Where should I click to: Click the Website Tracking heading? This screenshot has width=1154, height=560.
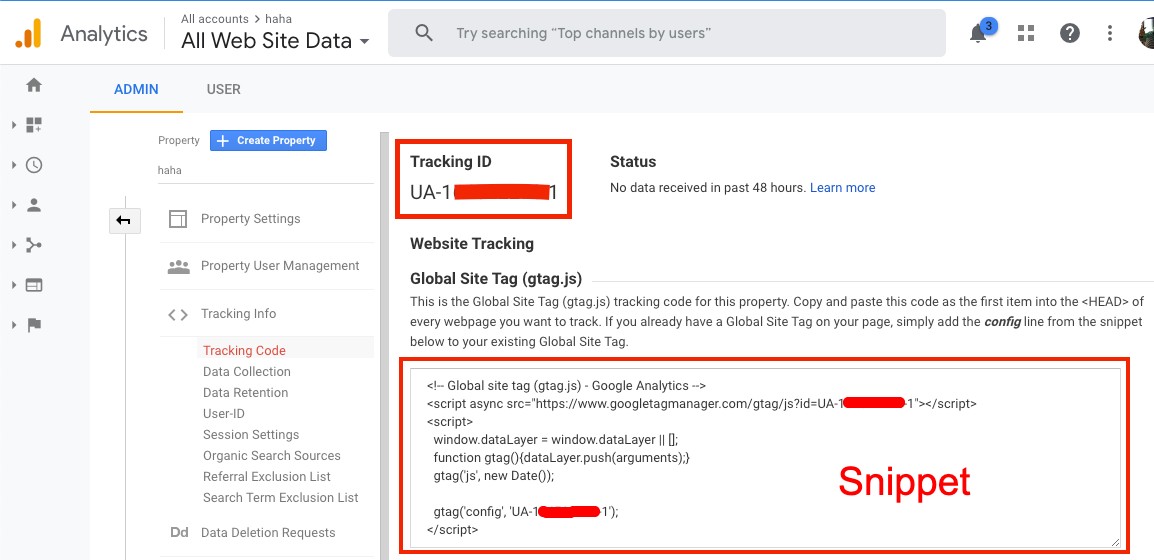[472, 244]
